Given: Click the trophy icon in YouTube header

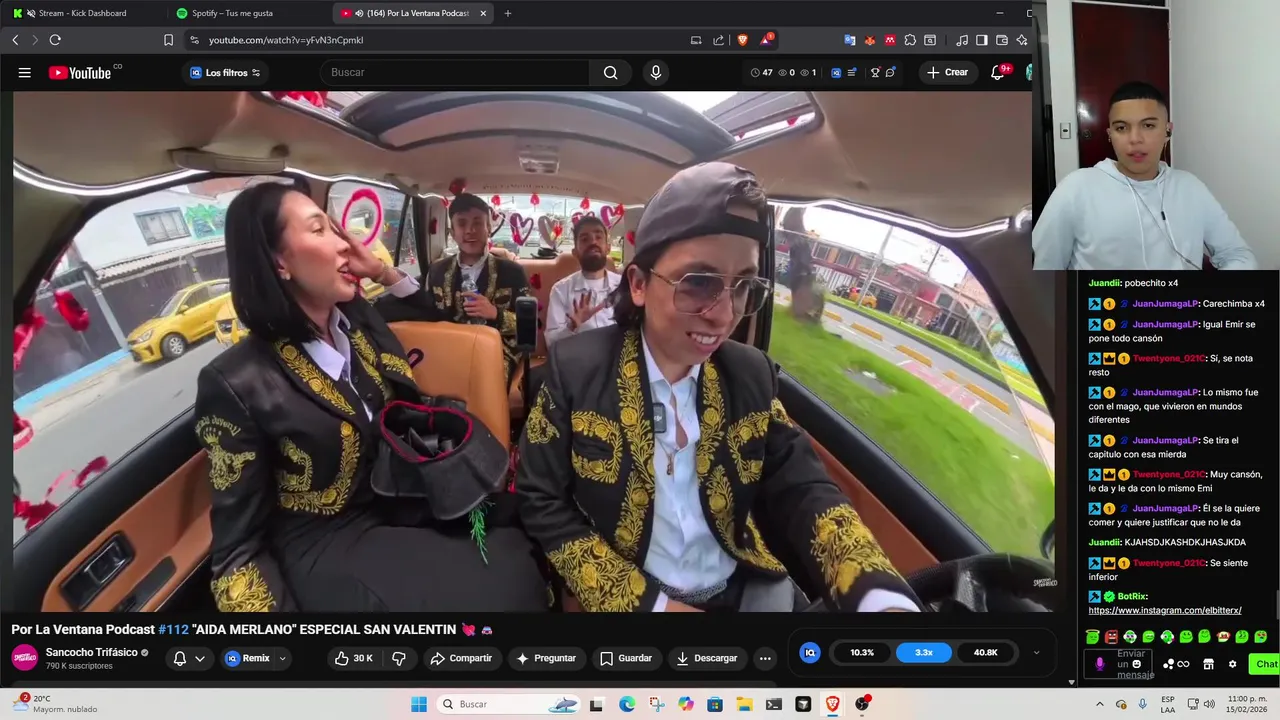Looking at the screenshot, I should pyautogui.click(x=875, y=72).
